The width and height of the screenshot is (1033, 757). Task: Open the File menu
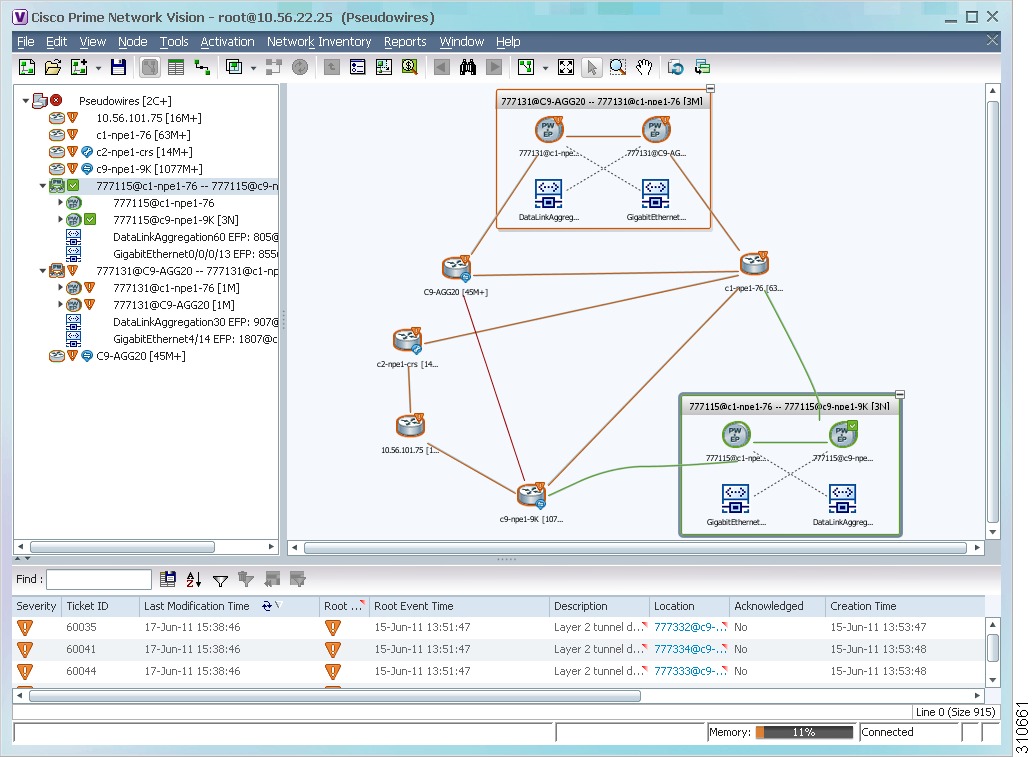tap(26, 42)
